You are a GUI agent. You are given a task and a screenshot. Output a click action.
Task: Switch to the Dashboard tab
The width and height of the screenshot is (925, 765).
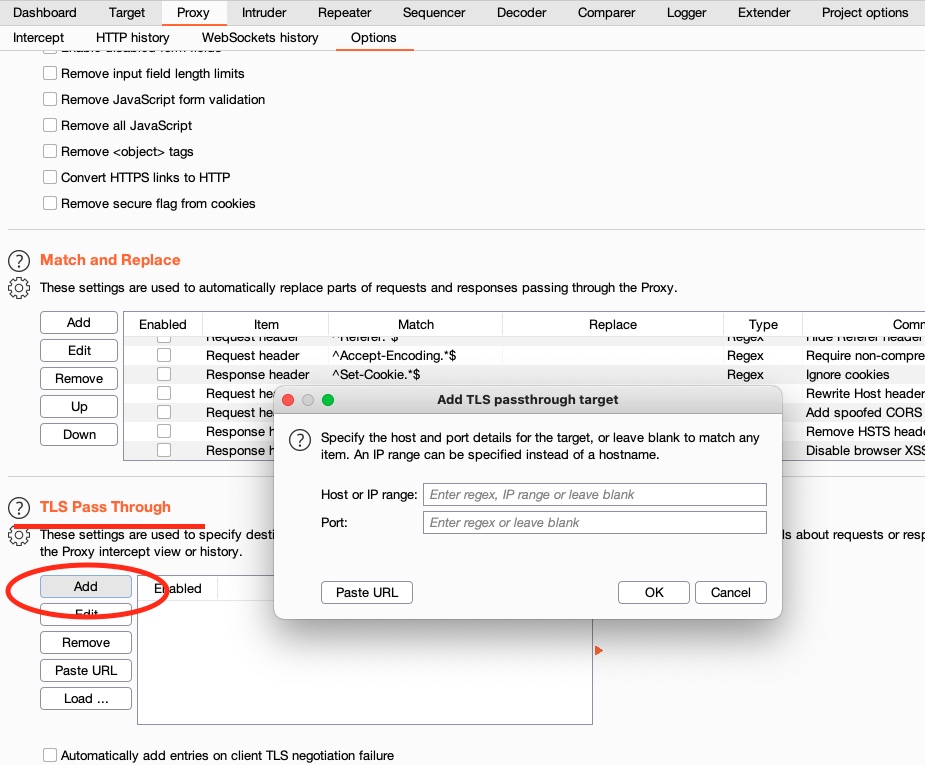[x=45, y=12]
